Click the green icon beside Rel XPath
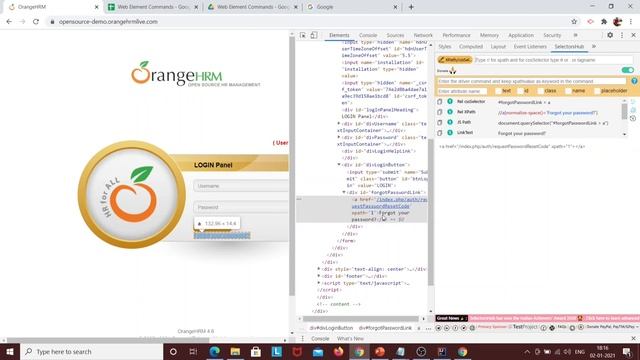Screen dimensions: 640x360 click(x=450, y=112)
